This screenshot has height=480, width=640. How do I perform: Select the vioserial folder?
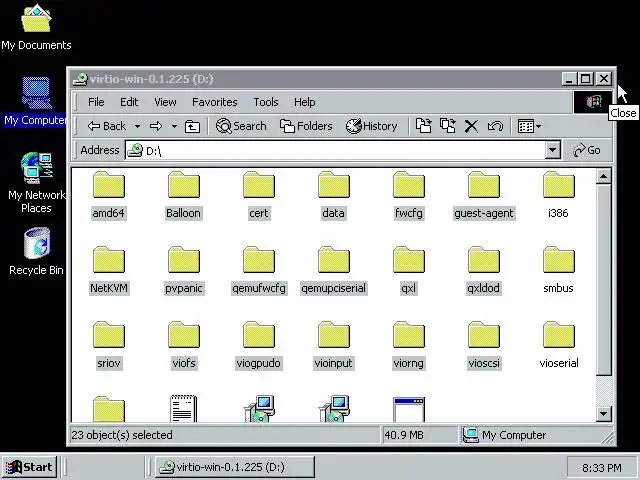click(558, 346)
